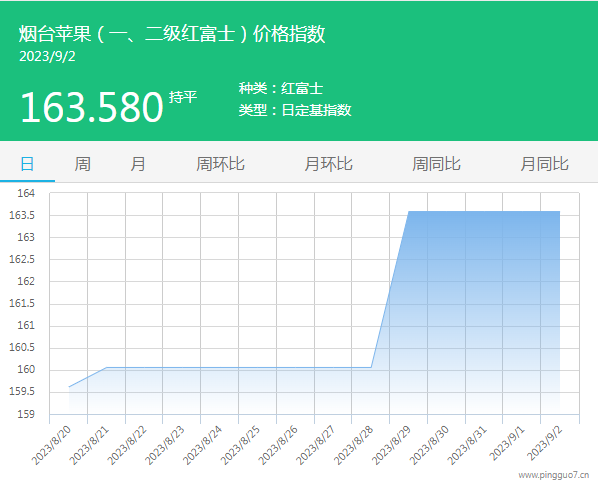Click the 2023/8/28 data point before rise
Screen dimensions: 598x486
(x=371, y=367)
